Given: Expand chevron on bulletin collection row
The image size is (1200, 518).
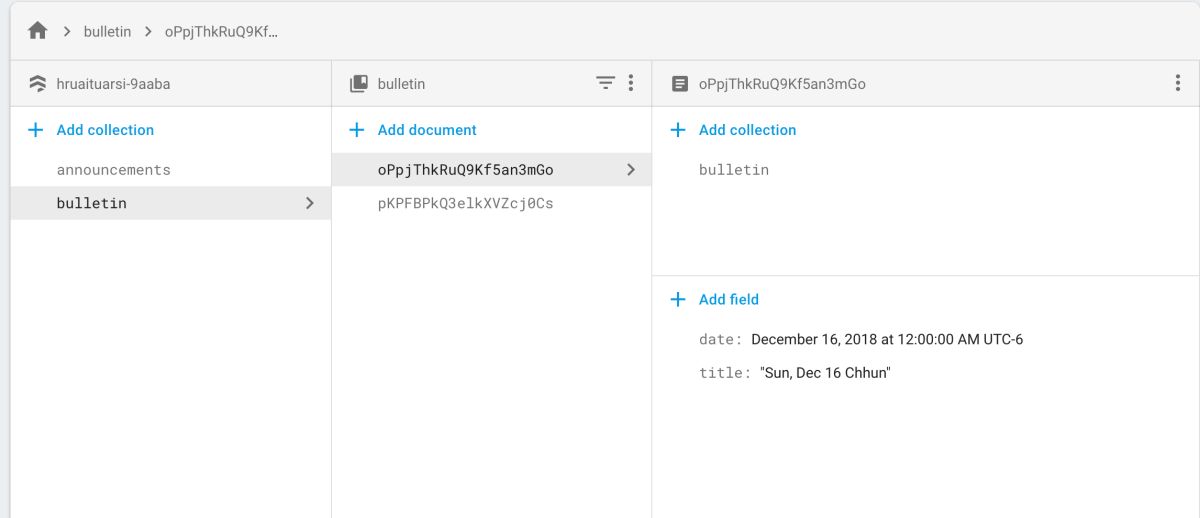Looking at the screenshot, I should (310, 203).
